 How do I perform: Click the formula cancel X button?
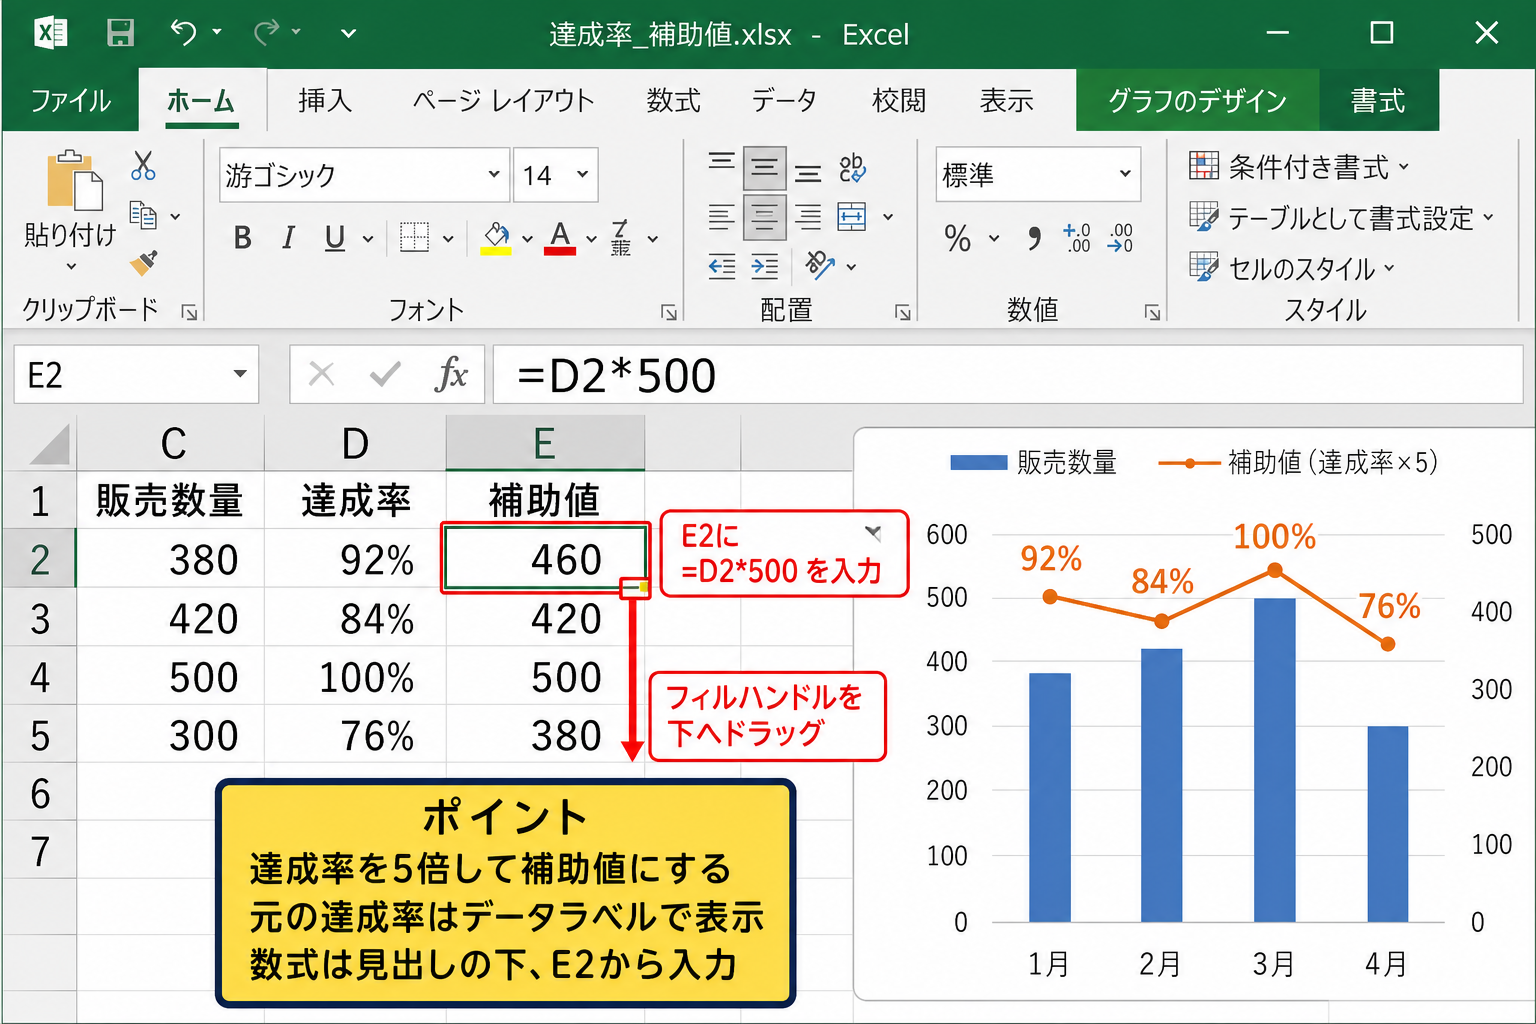321,374
